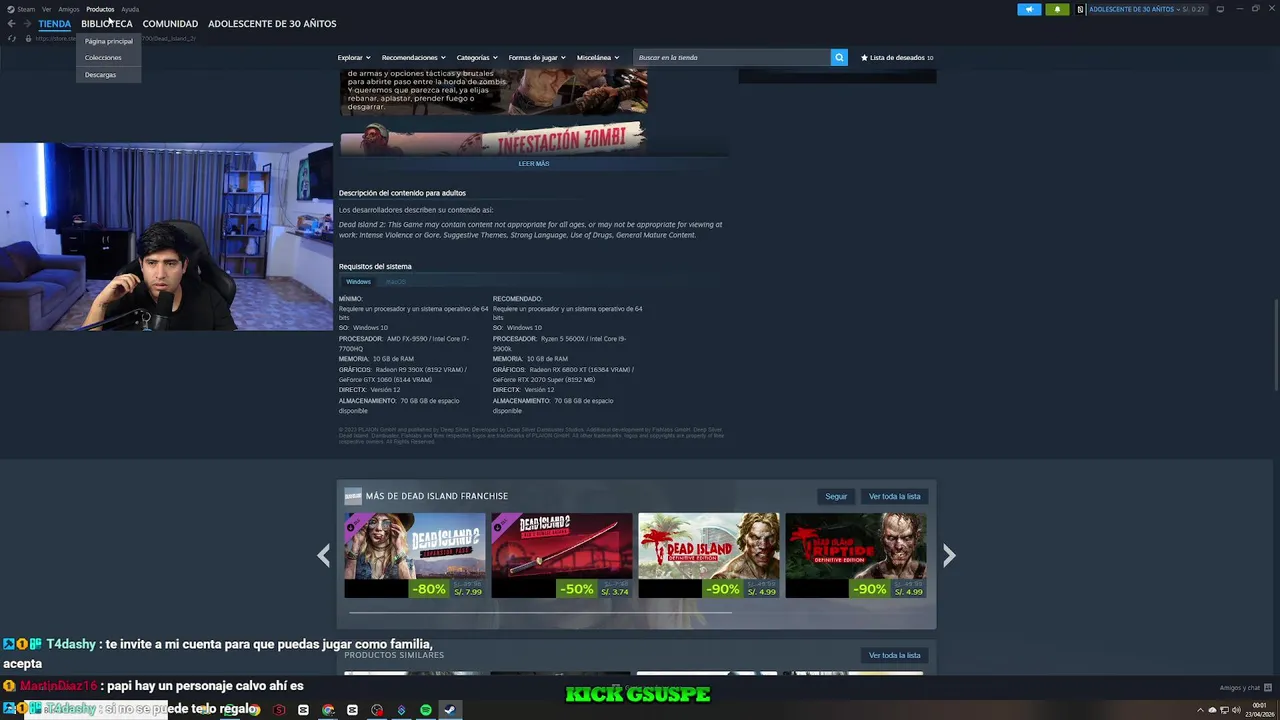1280x720 pixels.
Task: Open Spotify from the taskbar
Action: pyautogui.click(x=426, y=710)
